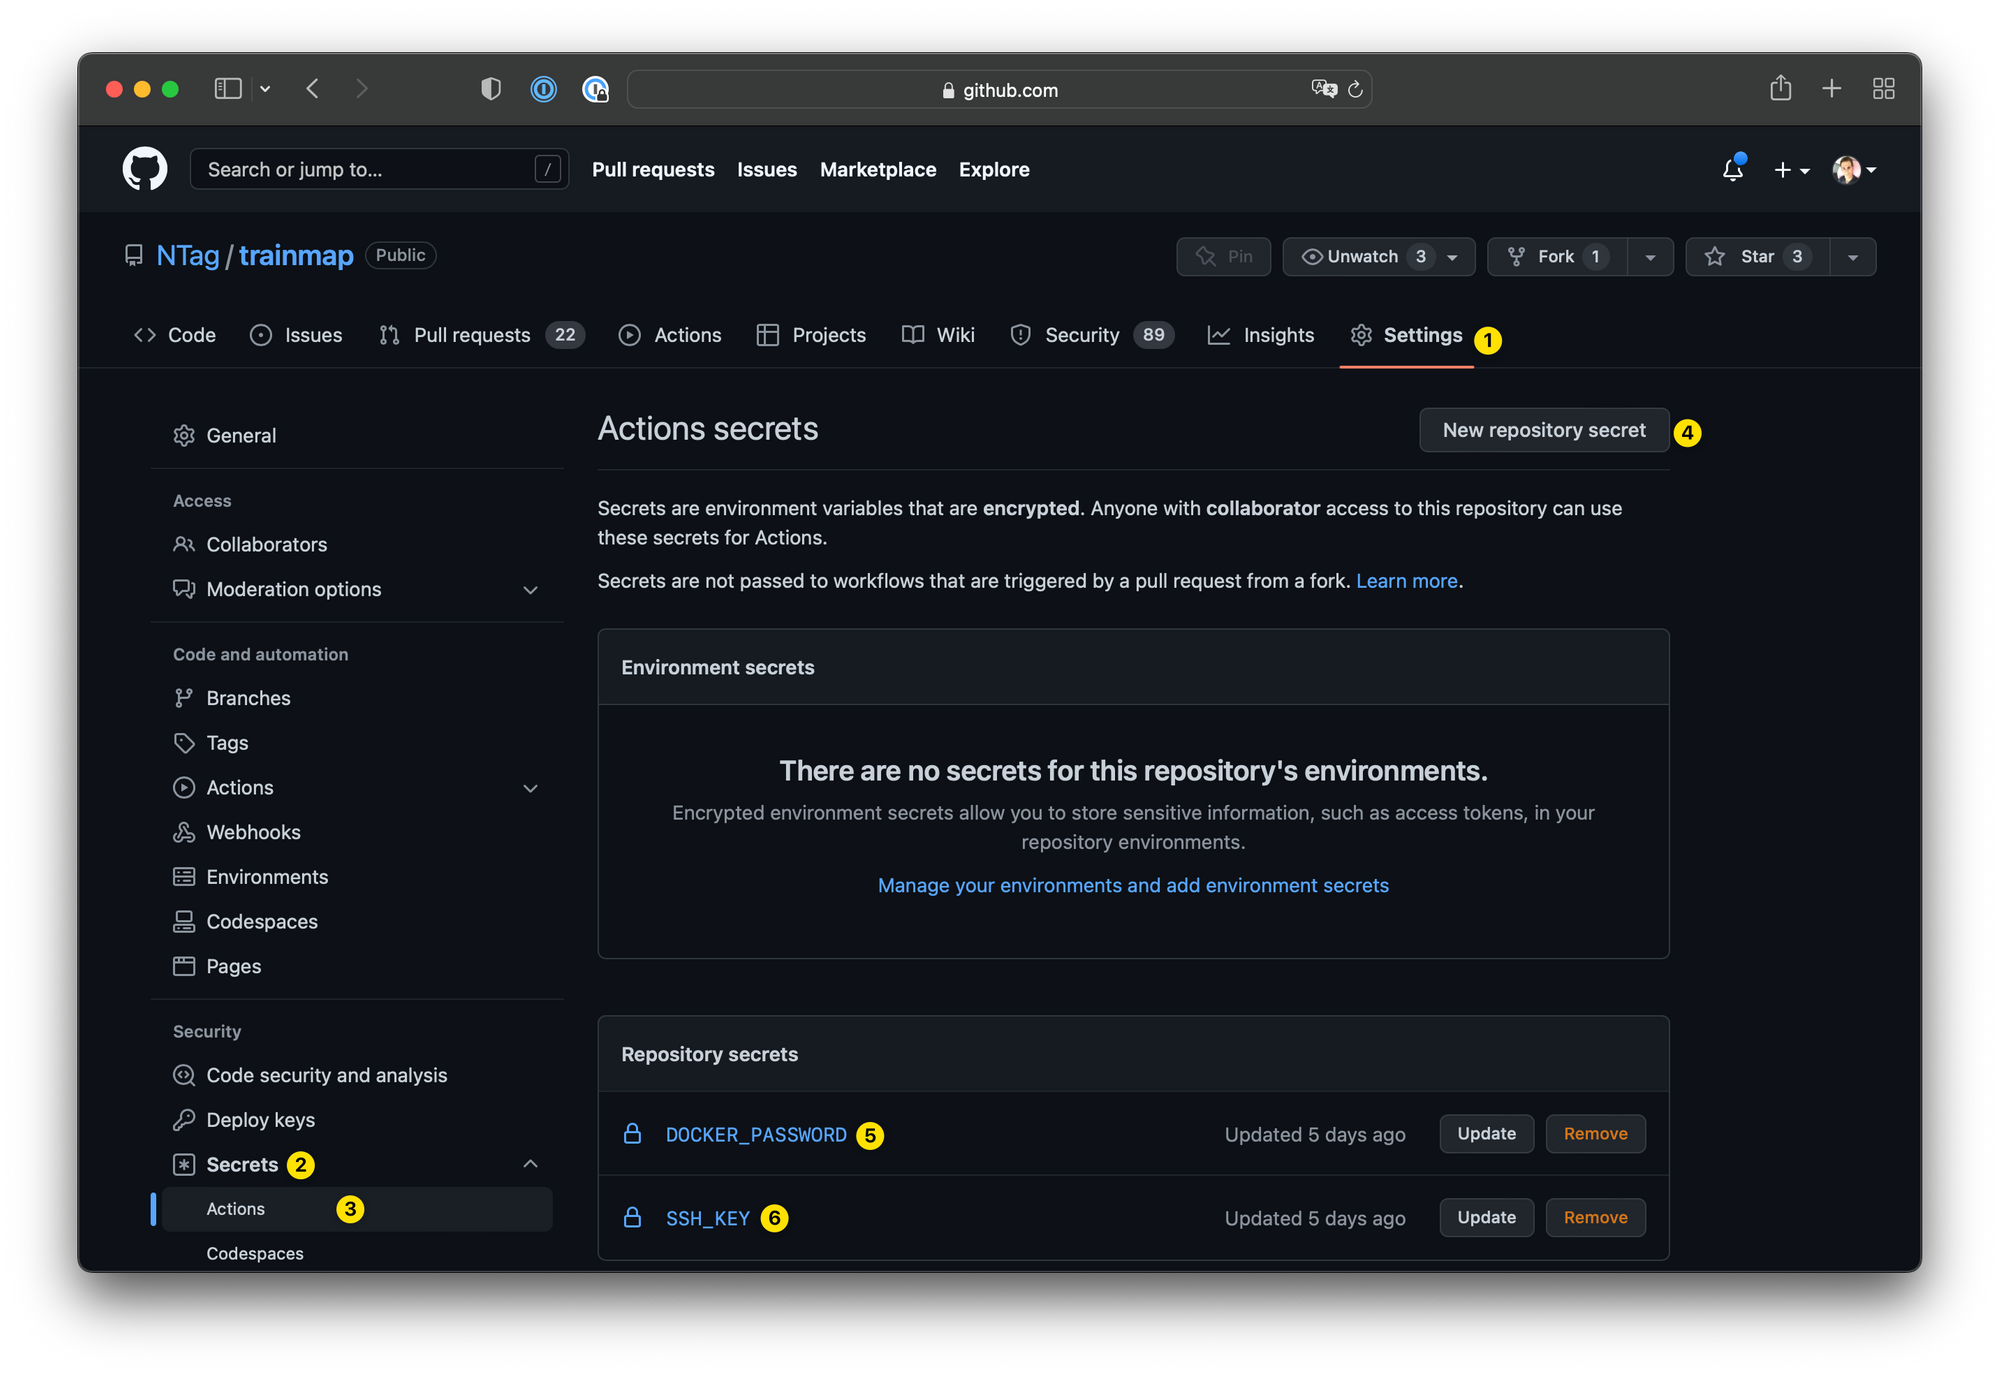The width and height of the screenshot is (2000, 1376).
Task: Click the Branches icon in sidebar
Action: [x=184, y=698]
